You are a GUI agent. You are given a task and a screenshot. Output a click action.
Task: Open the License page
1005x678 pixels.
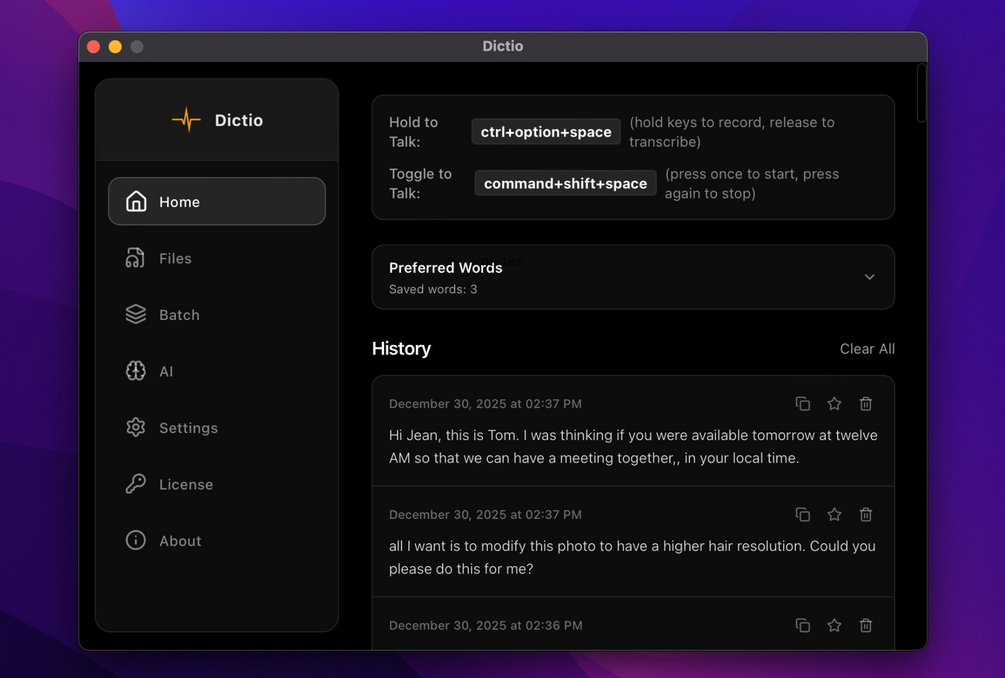(217, 484)
